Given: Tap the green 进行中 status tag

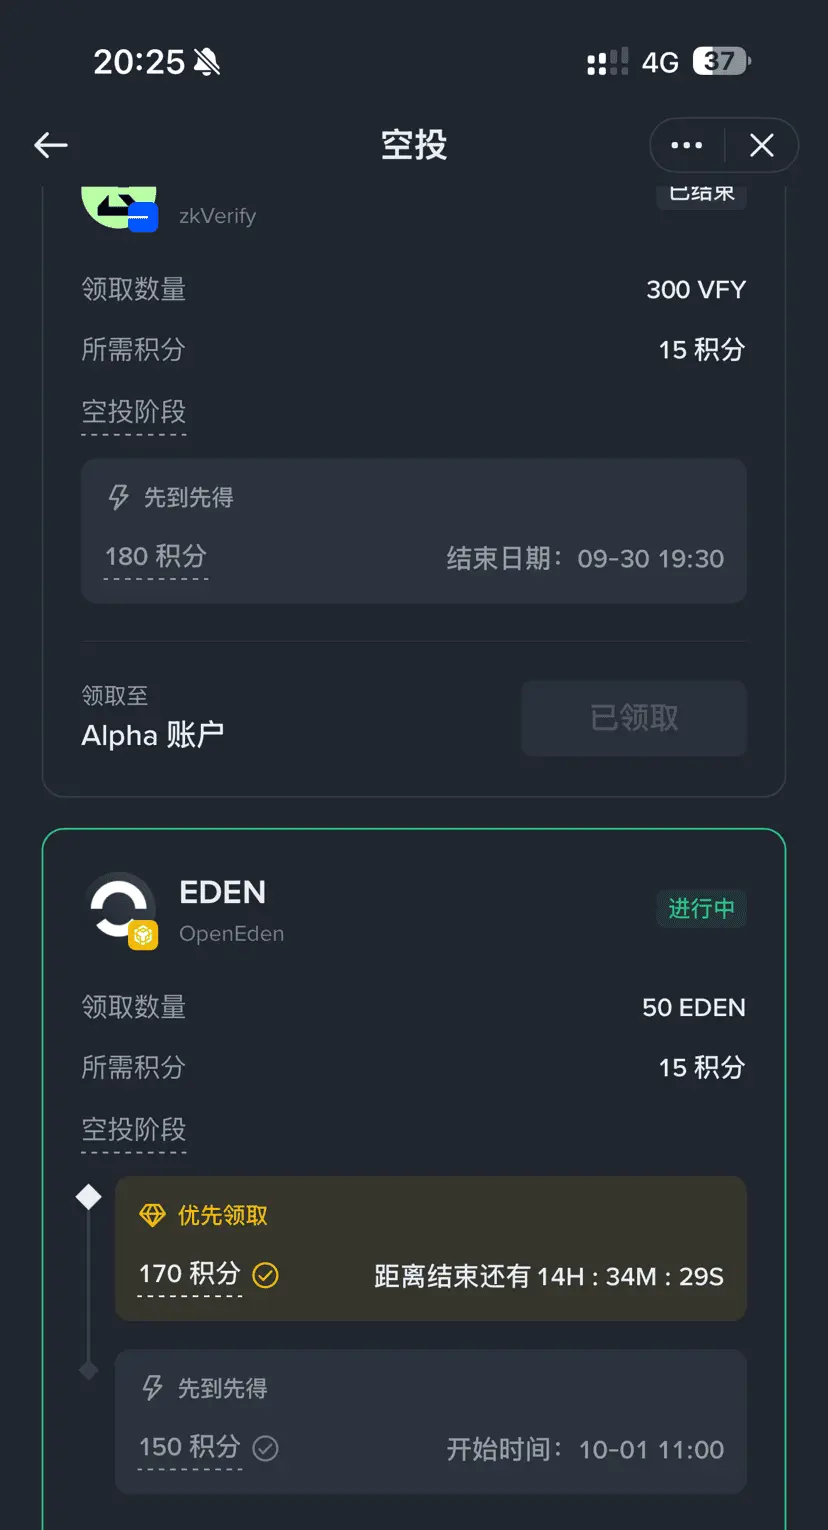Looking at the screenshot, I should [701, 908].
